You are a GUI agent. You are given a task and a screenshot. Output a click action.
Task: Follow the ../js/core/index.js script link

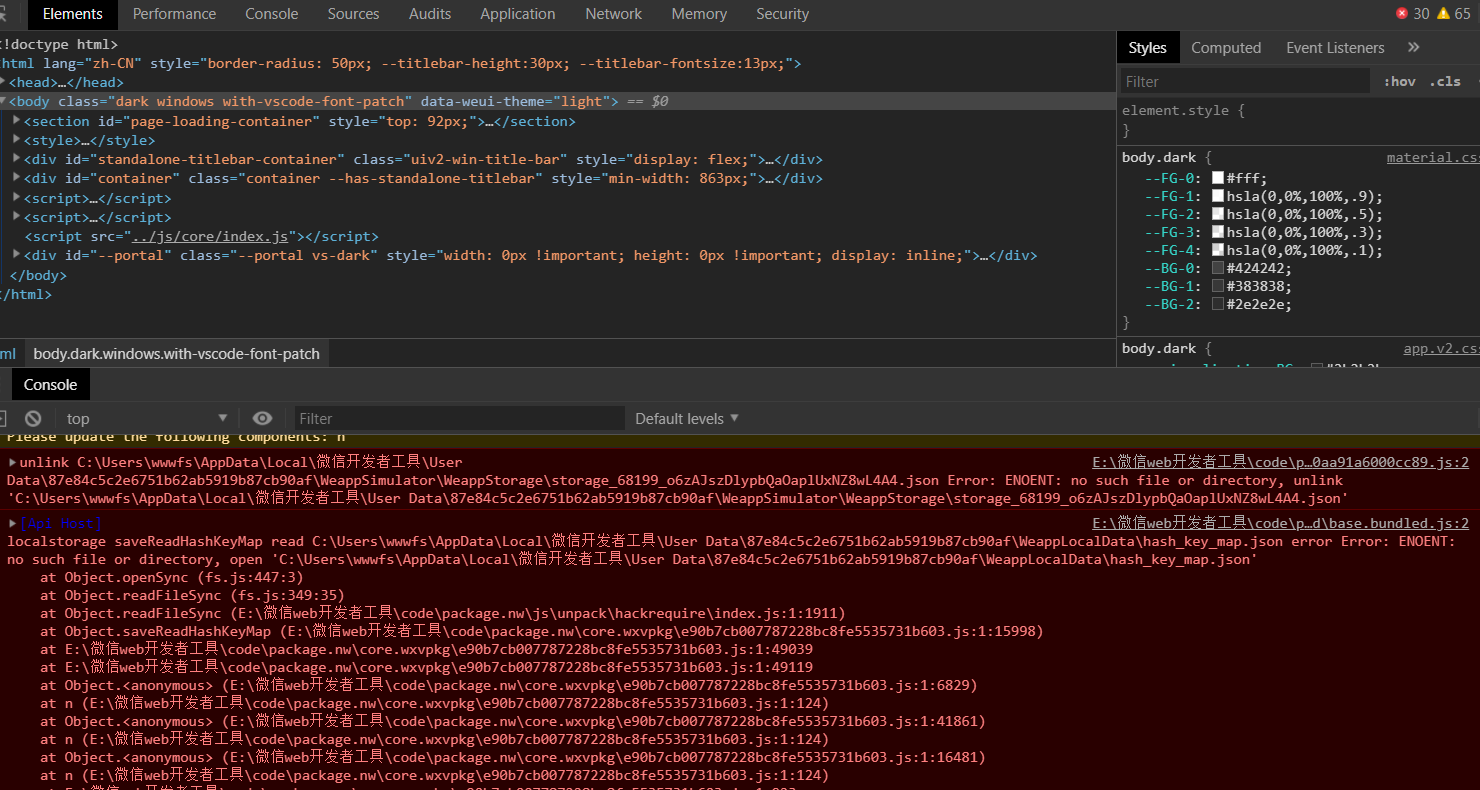pos(209,236)
